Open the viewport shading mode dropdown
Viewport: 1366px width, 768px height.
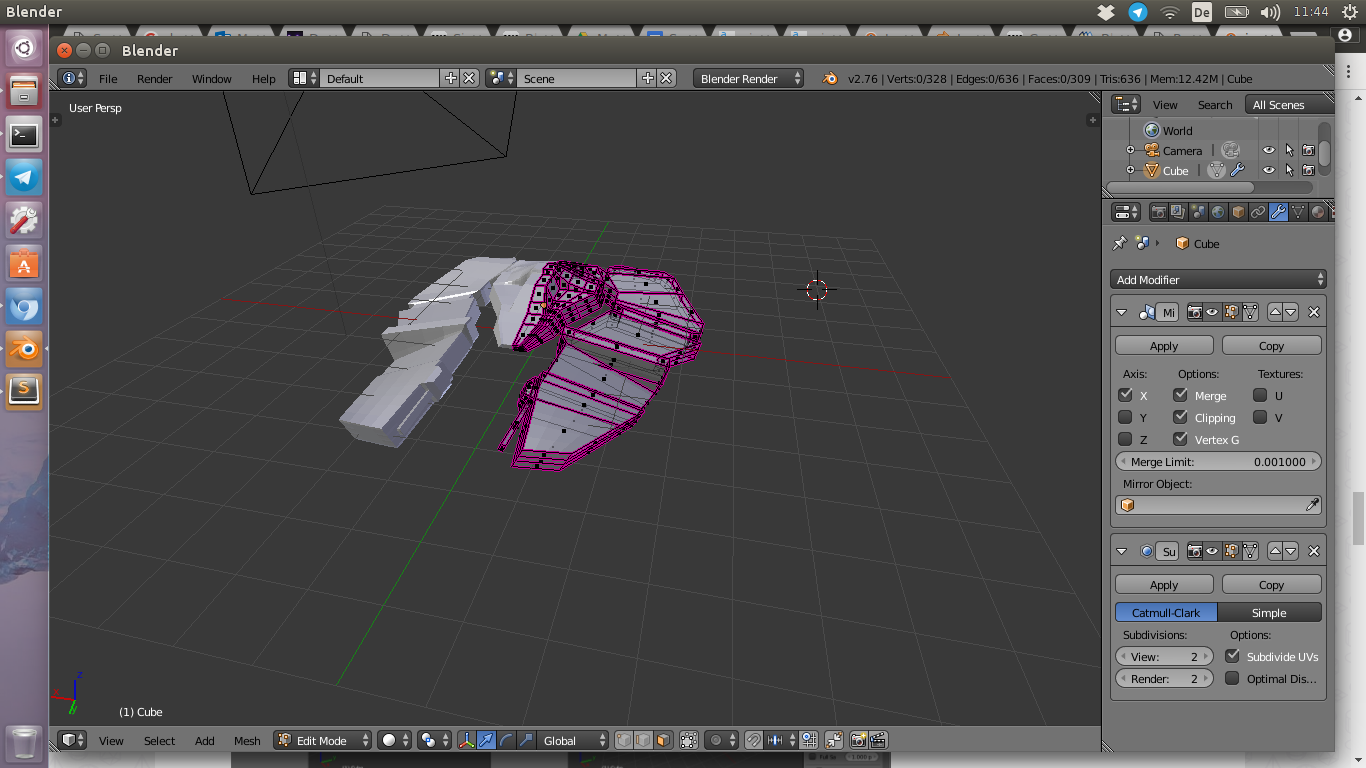(x=394, y=740)
